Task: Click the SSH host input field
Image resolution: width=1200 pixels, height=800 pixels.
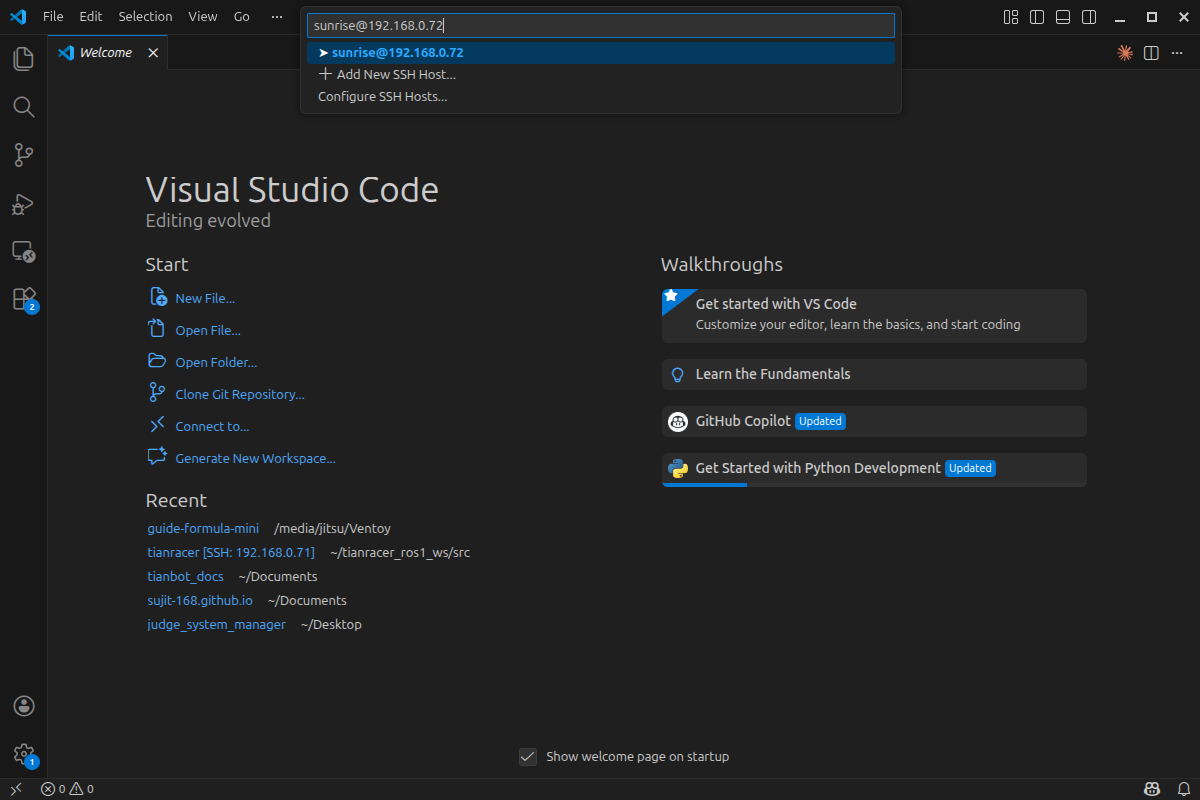Action: pos(600,25)
